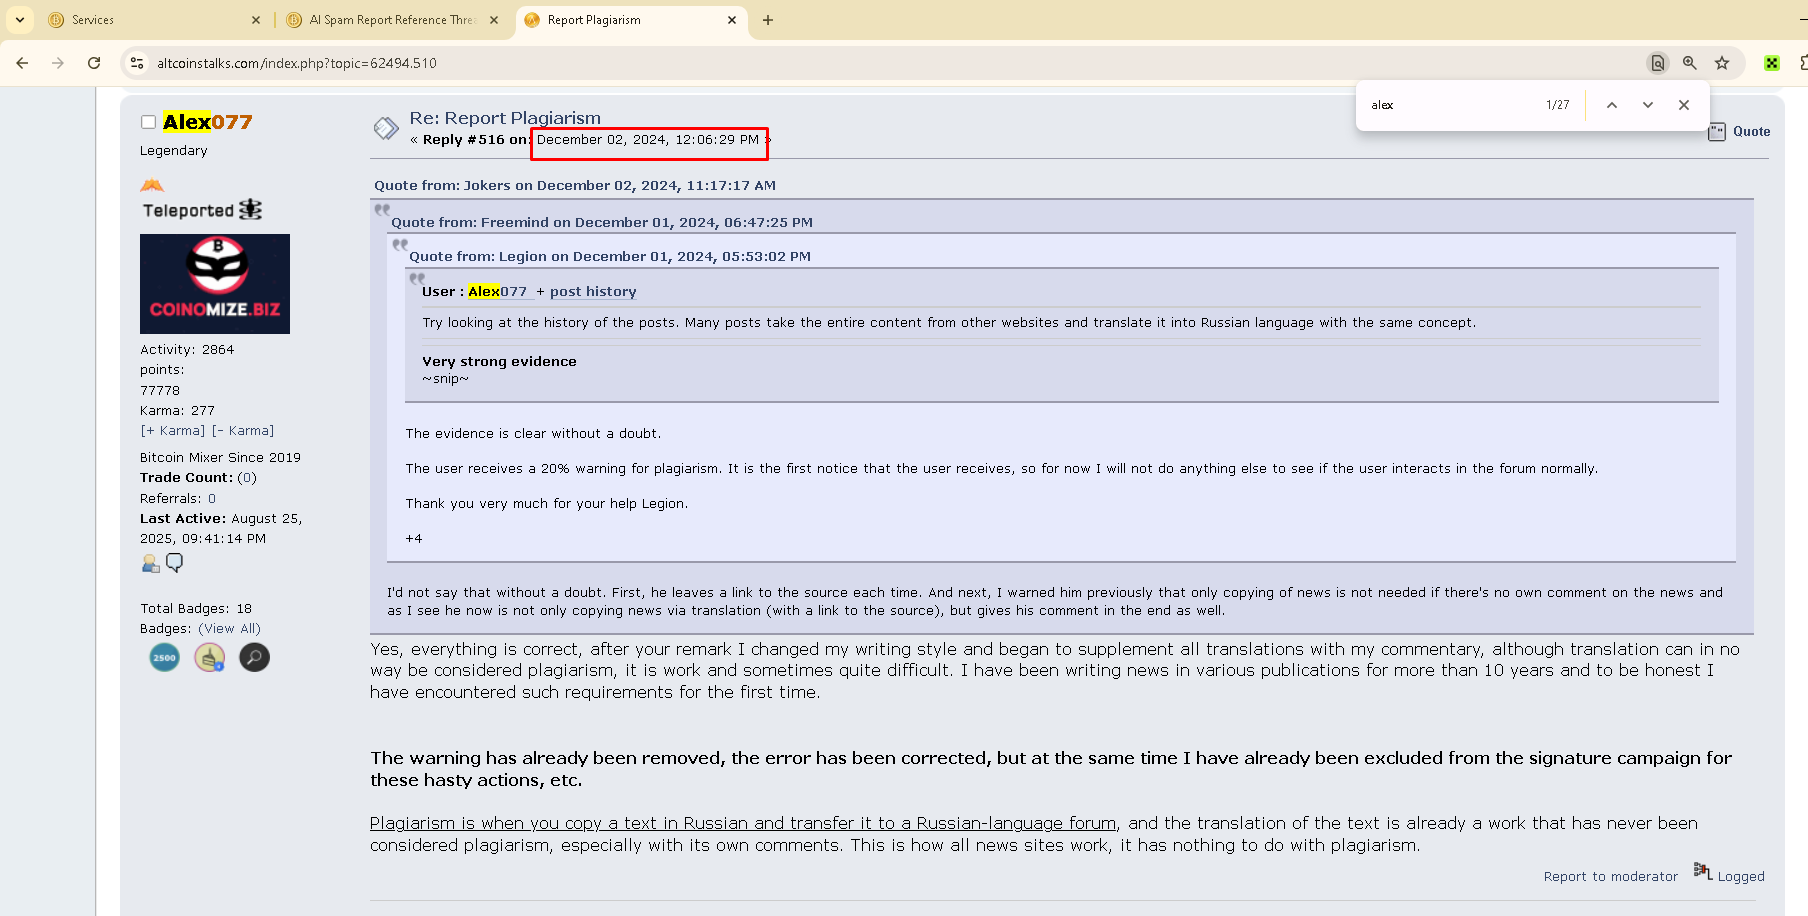The image size is (1808, 916).
Task: Click the find bar search field
Action: click(1450, 105)
